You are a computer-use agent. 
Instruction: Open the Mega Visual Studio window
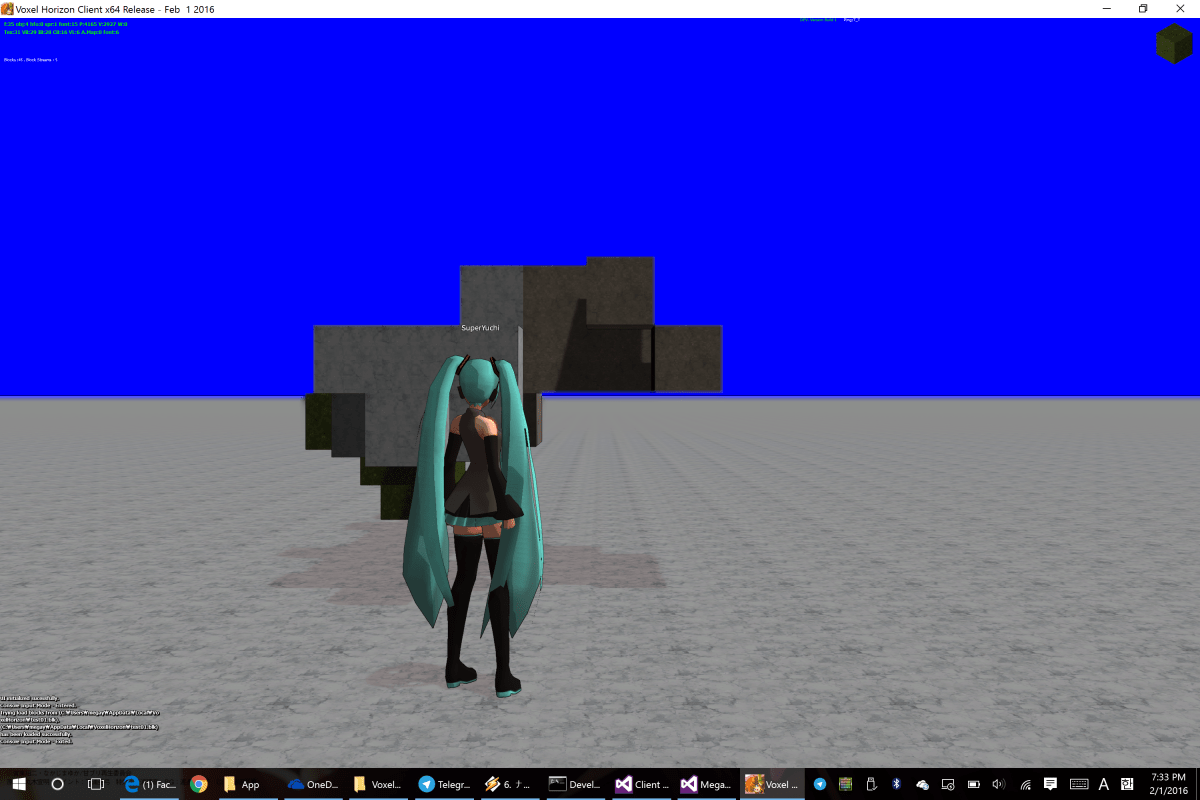(705, 784)
